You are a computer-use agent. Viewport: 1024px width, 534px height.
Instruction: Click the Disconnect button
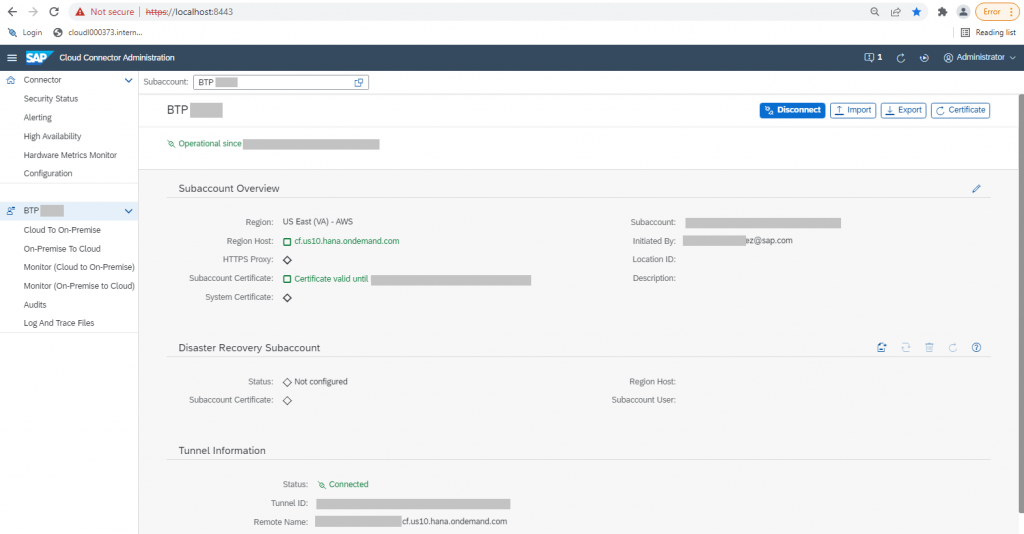coord(792,110)
